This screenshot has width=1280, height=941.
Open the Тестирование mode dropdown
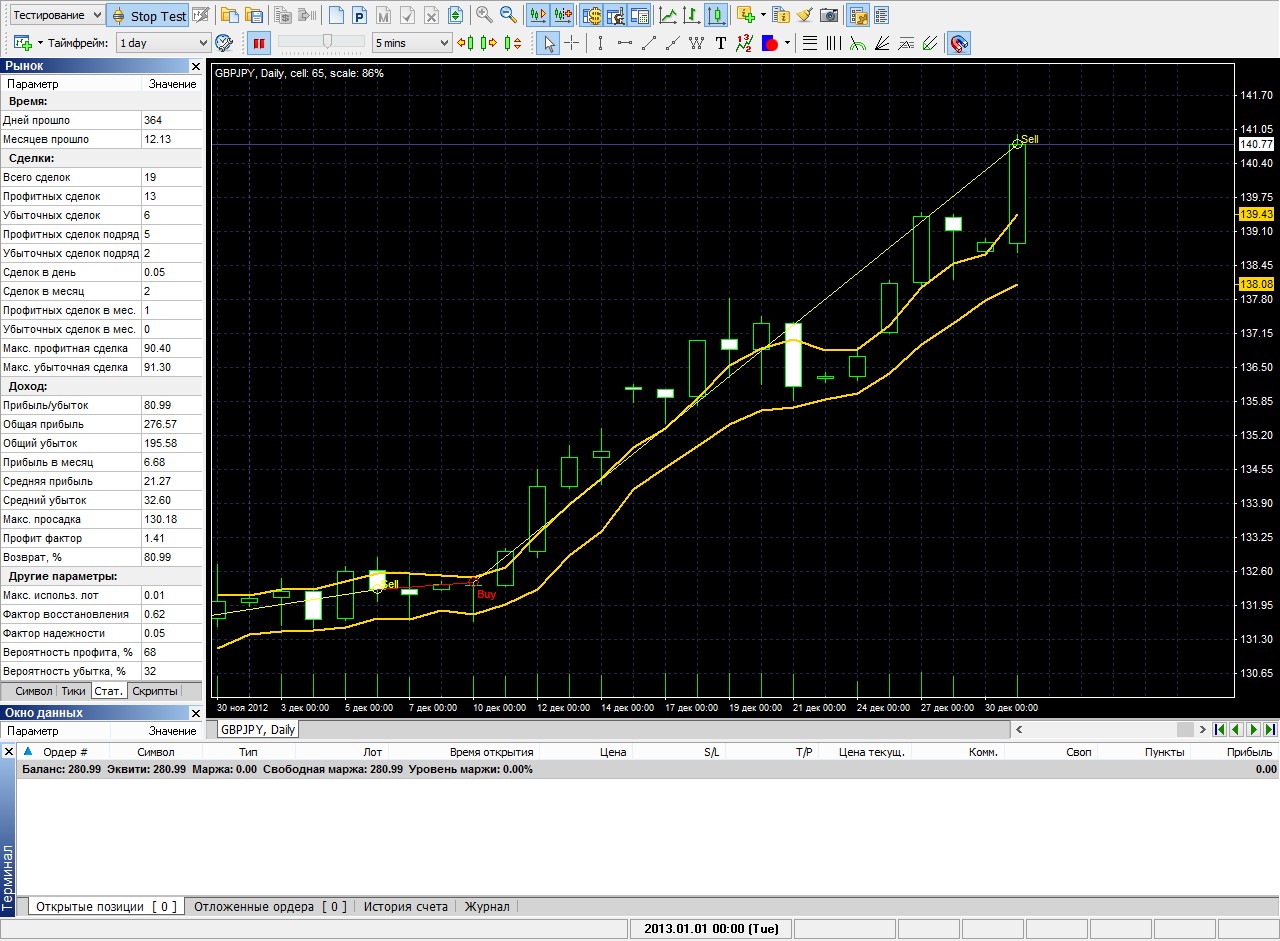click(57, 15)
